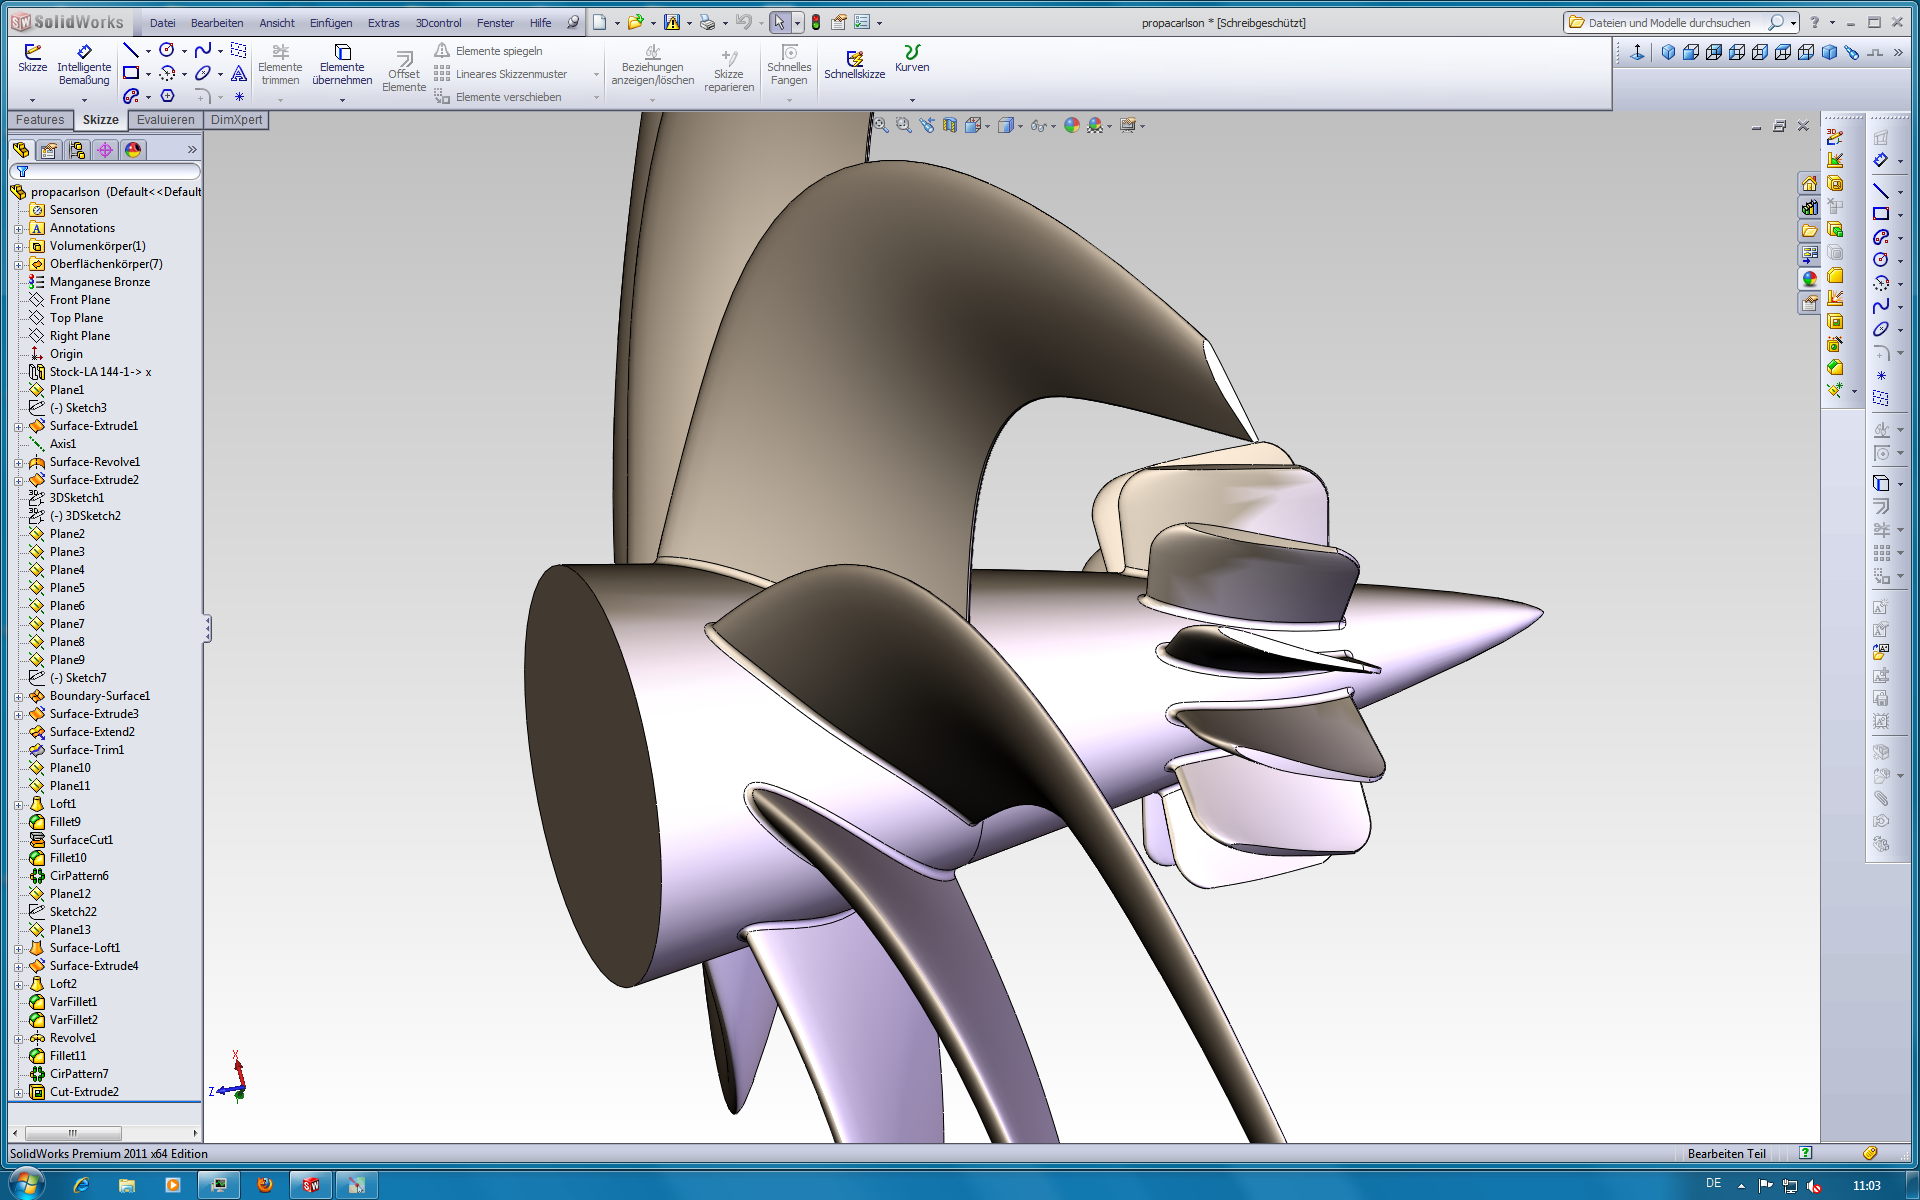Open Firefox from the Windows taskbar

pos(265,1185)
